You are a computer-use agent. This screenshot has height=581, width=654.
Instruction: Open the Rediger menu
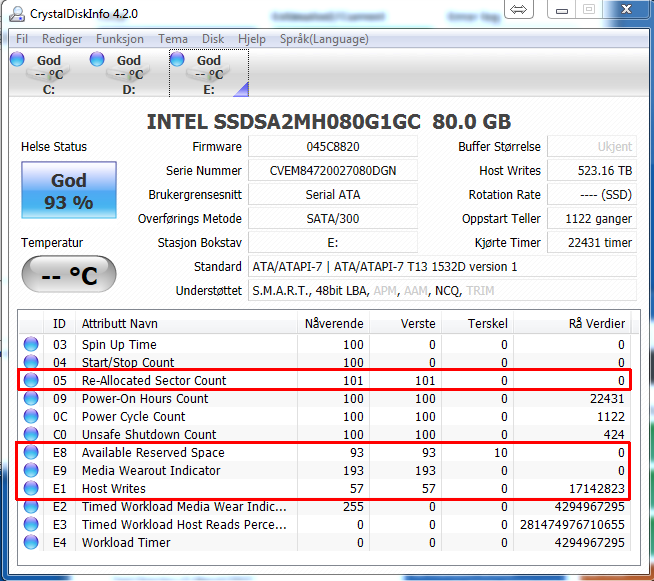click(x=62, y=39)
